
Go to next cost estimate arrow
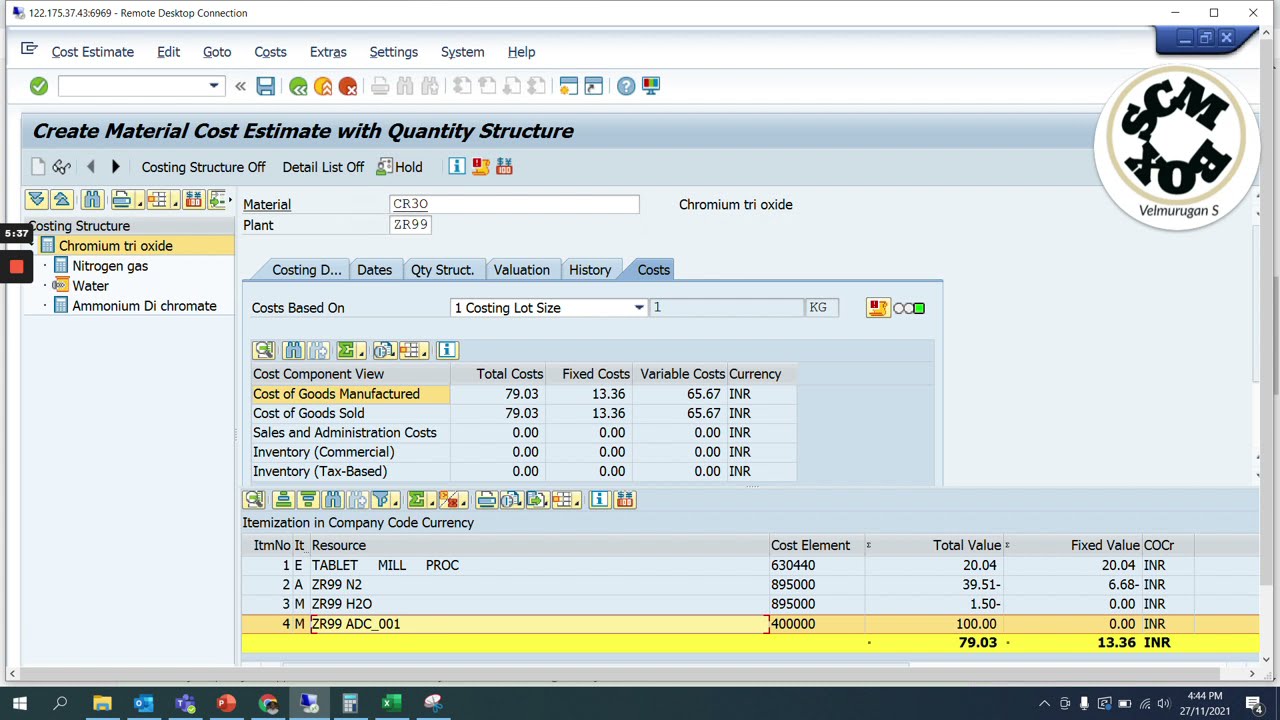[x=115, y=167]
